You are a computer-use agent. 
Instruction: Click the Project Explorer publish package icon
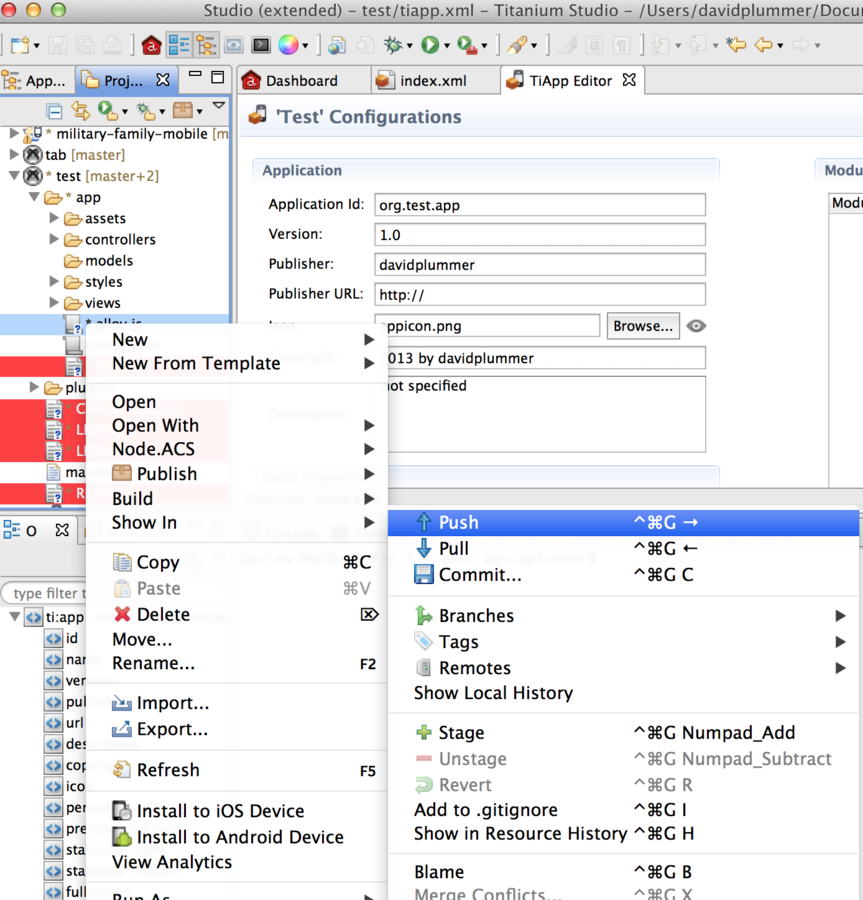click(183, 110)
